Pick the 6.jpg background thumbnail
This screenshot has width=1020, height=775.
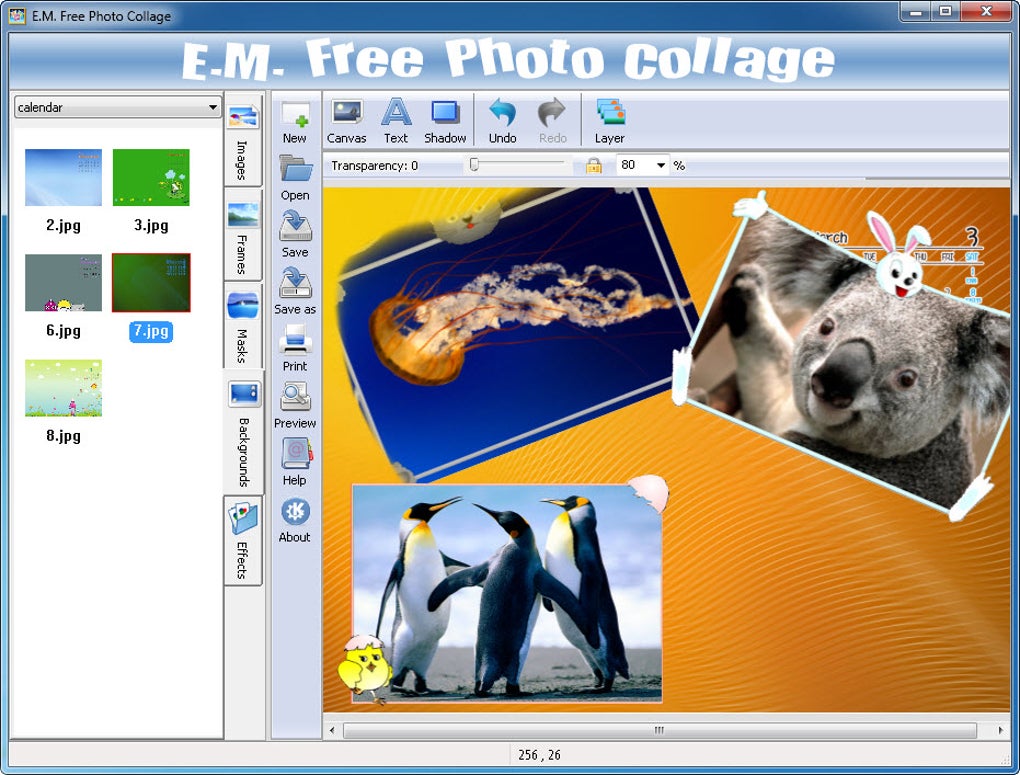63,282
